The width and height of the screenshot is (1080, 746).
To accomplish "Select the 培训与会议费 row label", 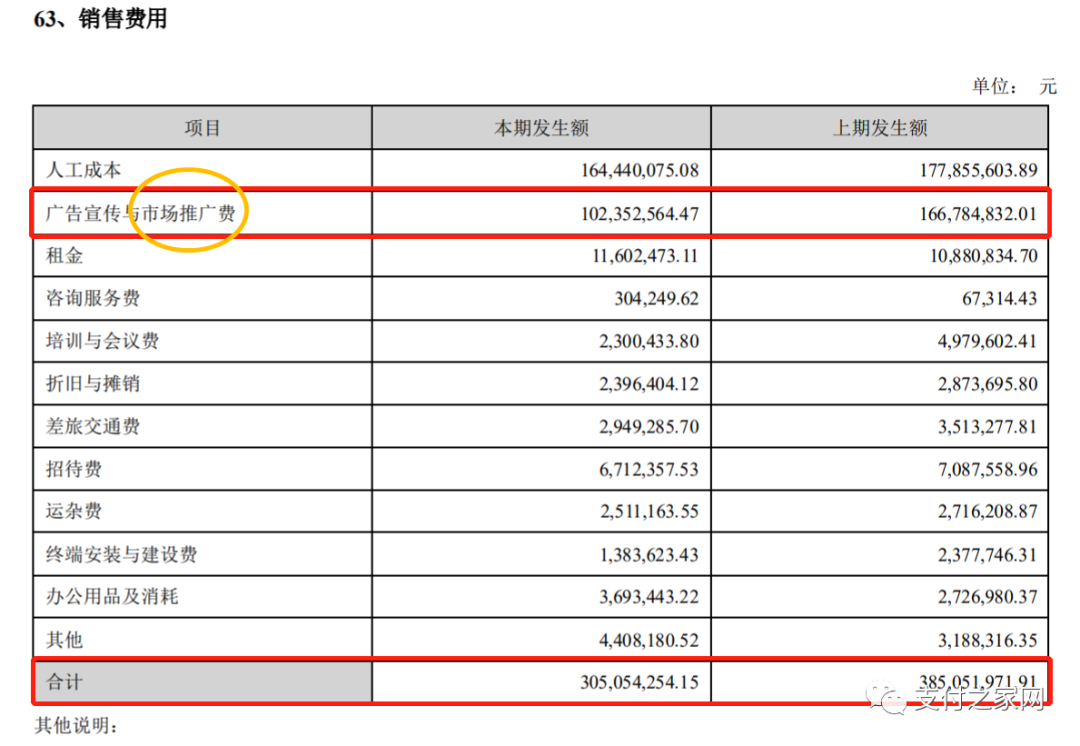I will click(103, 341).
